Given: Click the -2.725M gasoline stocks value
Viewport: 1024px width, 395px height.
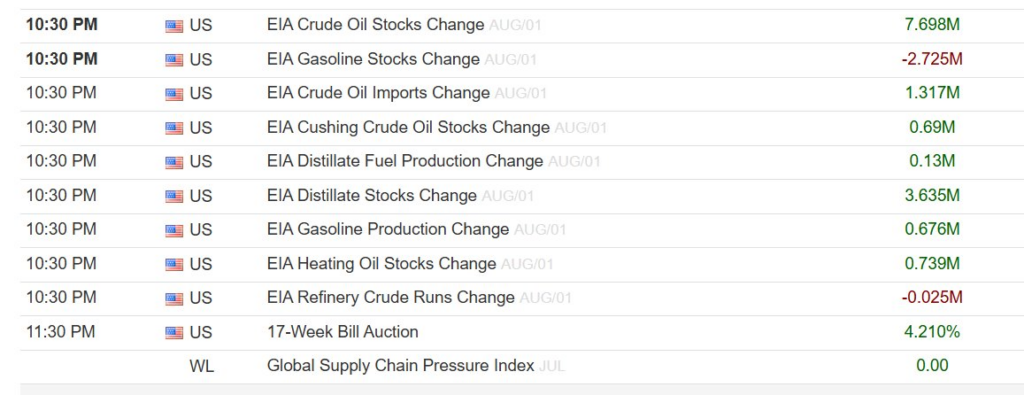Looking at the screenshot, I should click(x=932, y=59).
